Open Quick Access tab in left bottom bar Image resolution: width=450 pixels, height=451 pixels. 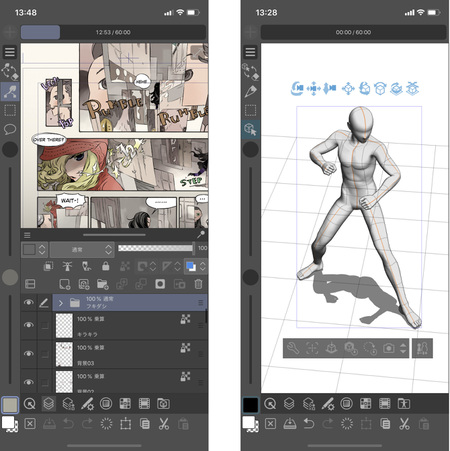(x=30, y=404)
